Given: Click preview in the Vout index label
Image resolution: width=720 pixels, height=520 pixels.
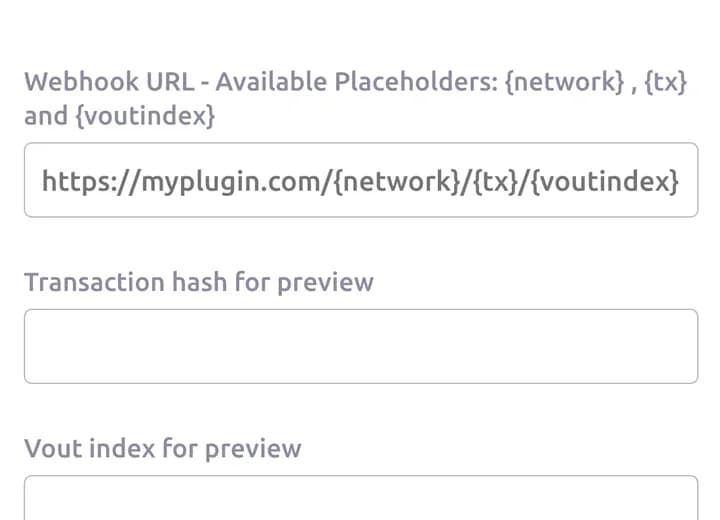Looking at the screenshot, I should pos(253,449).
